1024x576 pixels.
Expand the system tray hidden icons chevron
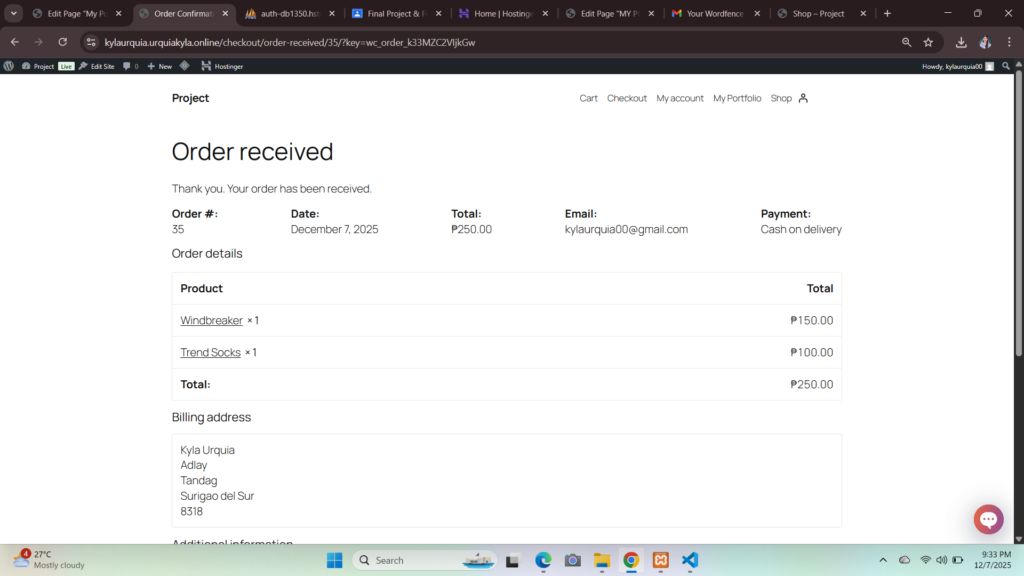[x=882, y=560]
